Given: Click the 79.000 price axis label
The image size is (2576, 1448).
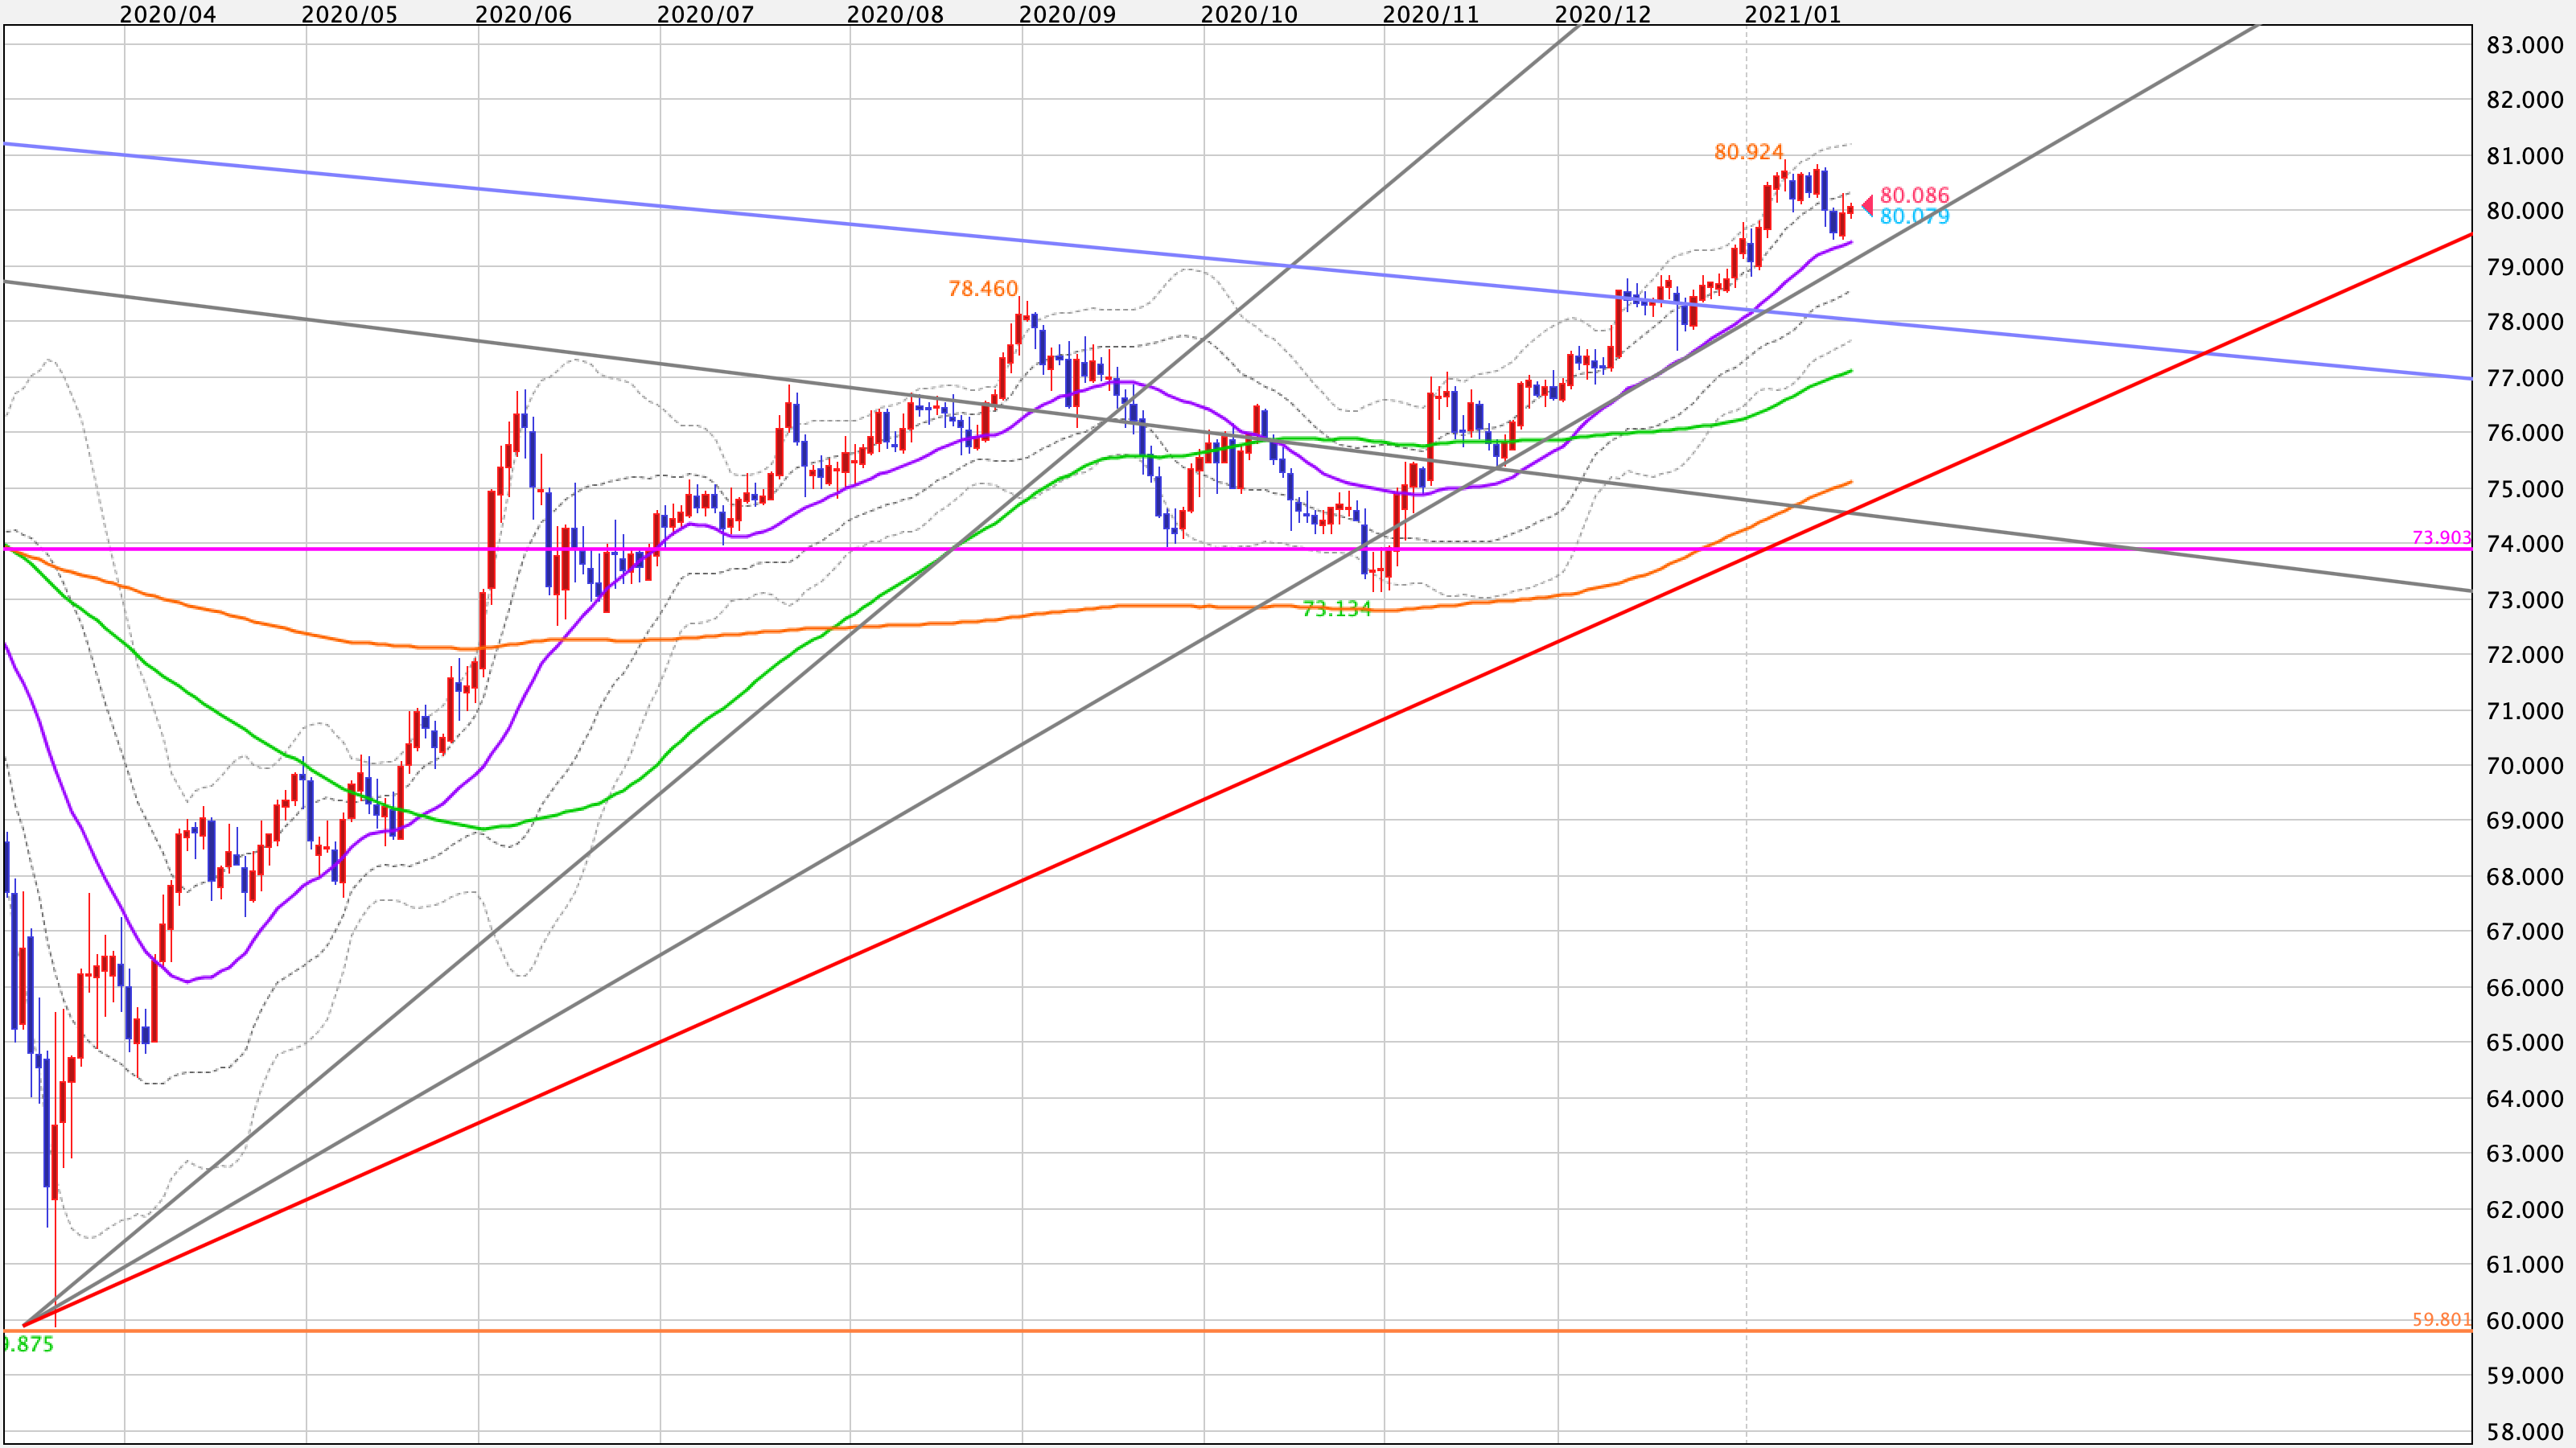Looking at the screenshot, I should [2525, 267].
